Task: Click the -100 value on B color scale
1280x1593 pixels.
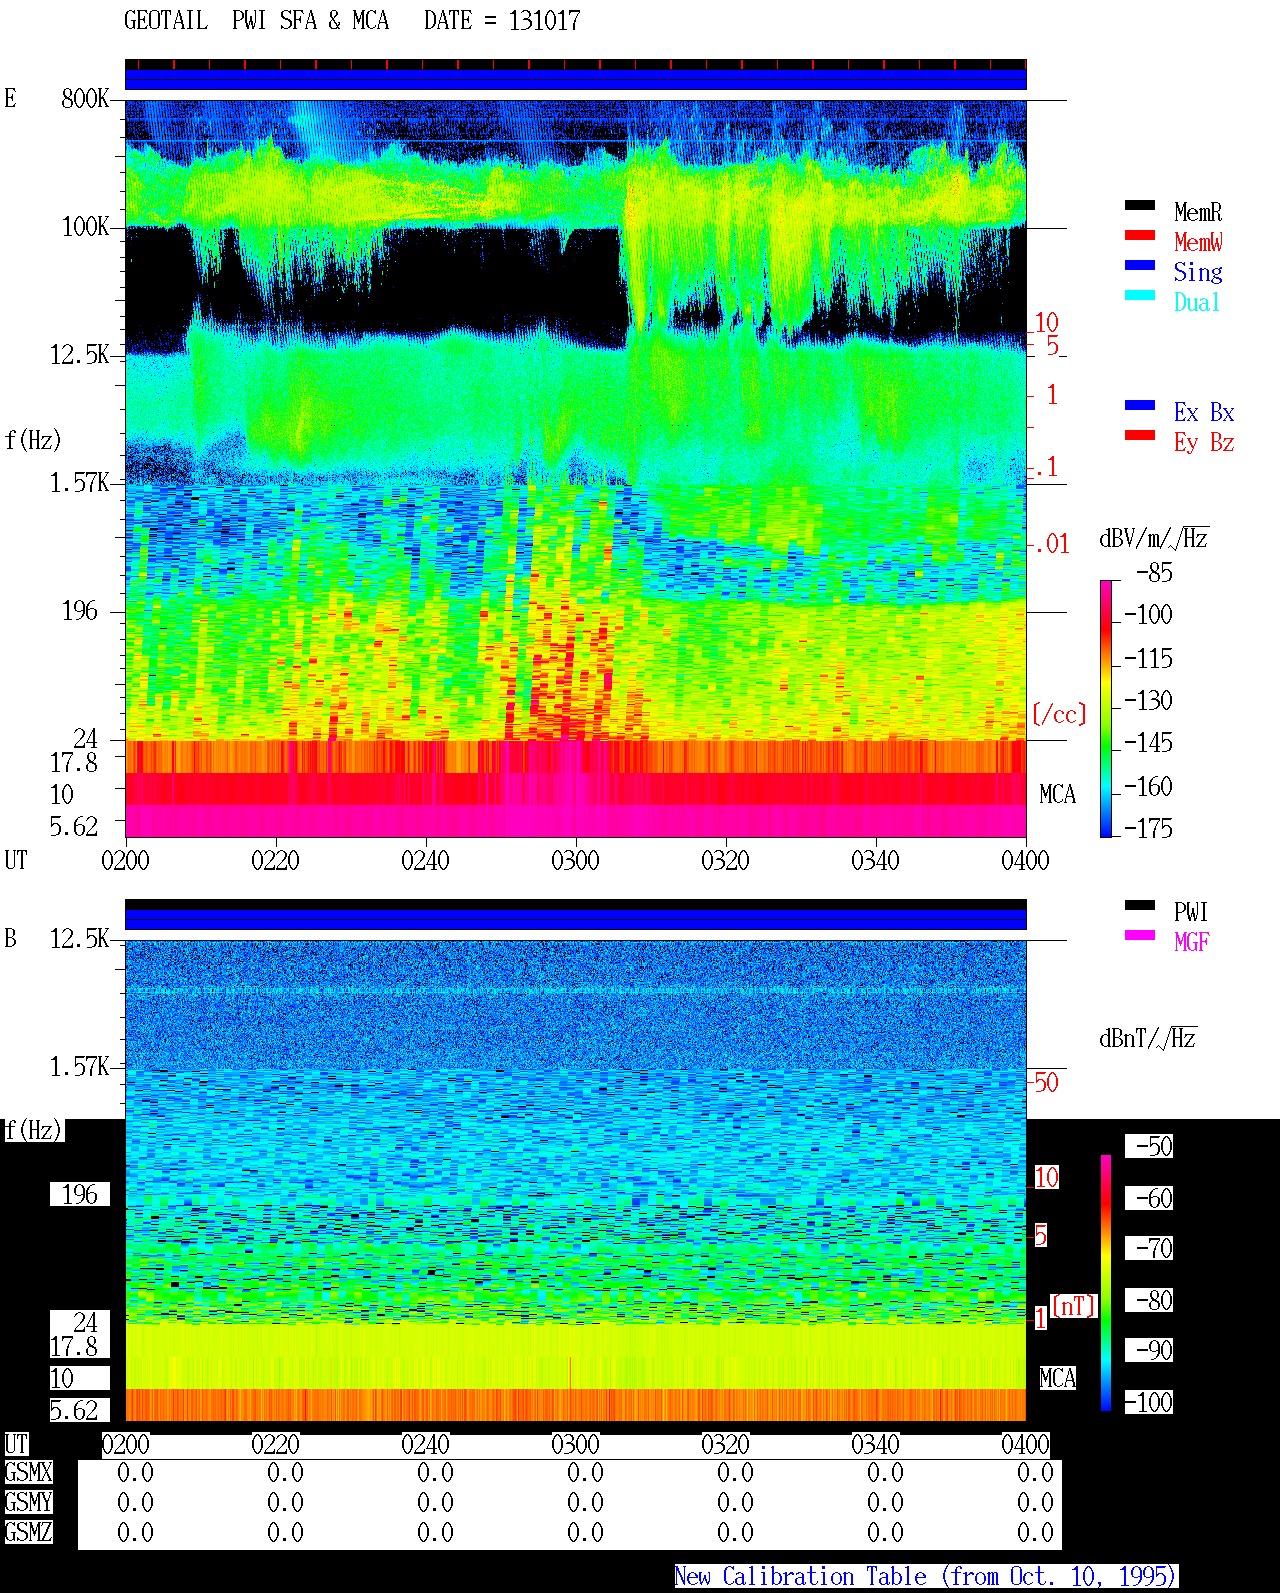Action: 1148,1403
